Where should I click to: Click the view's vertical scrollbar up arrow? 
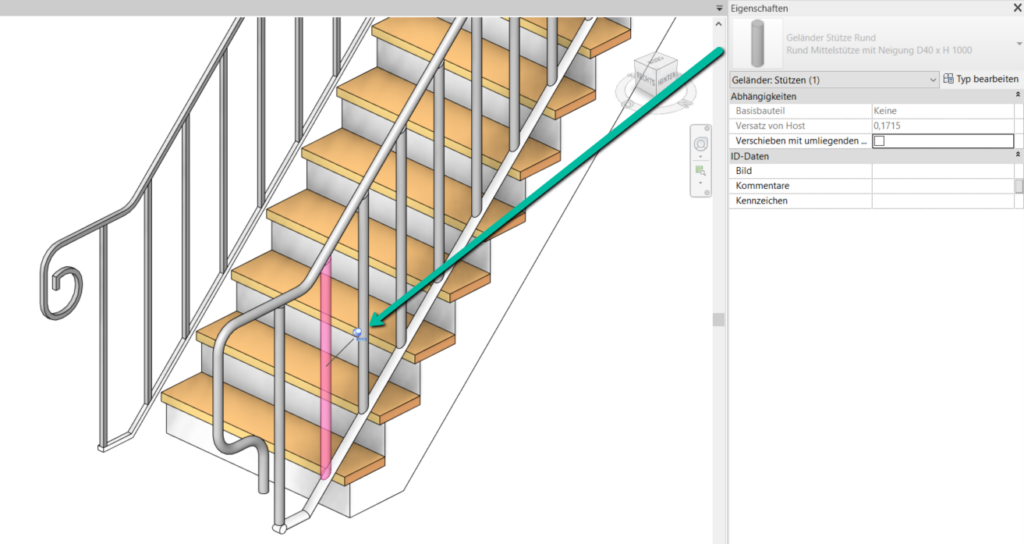point(717,22)
